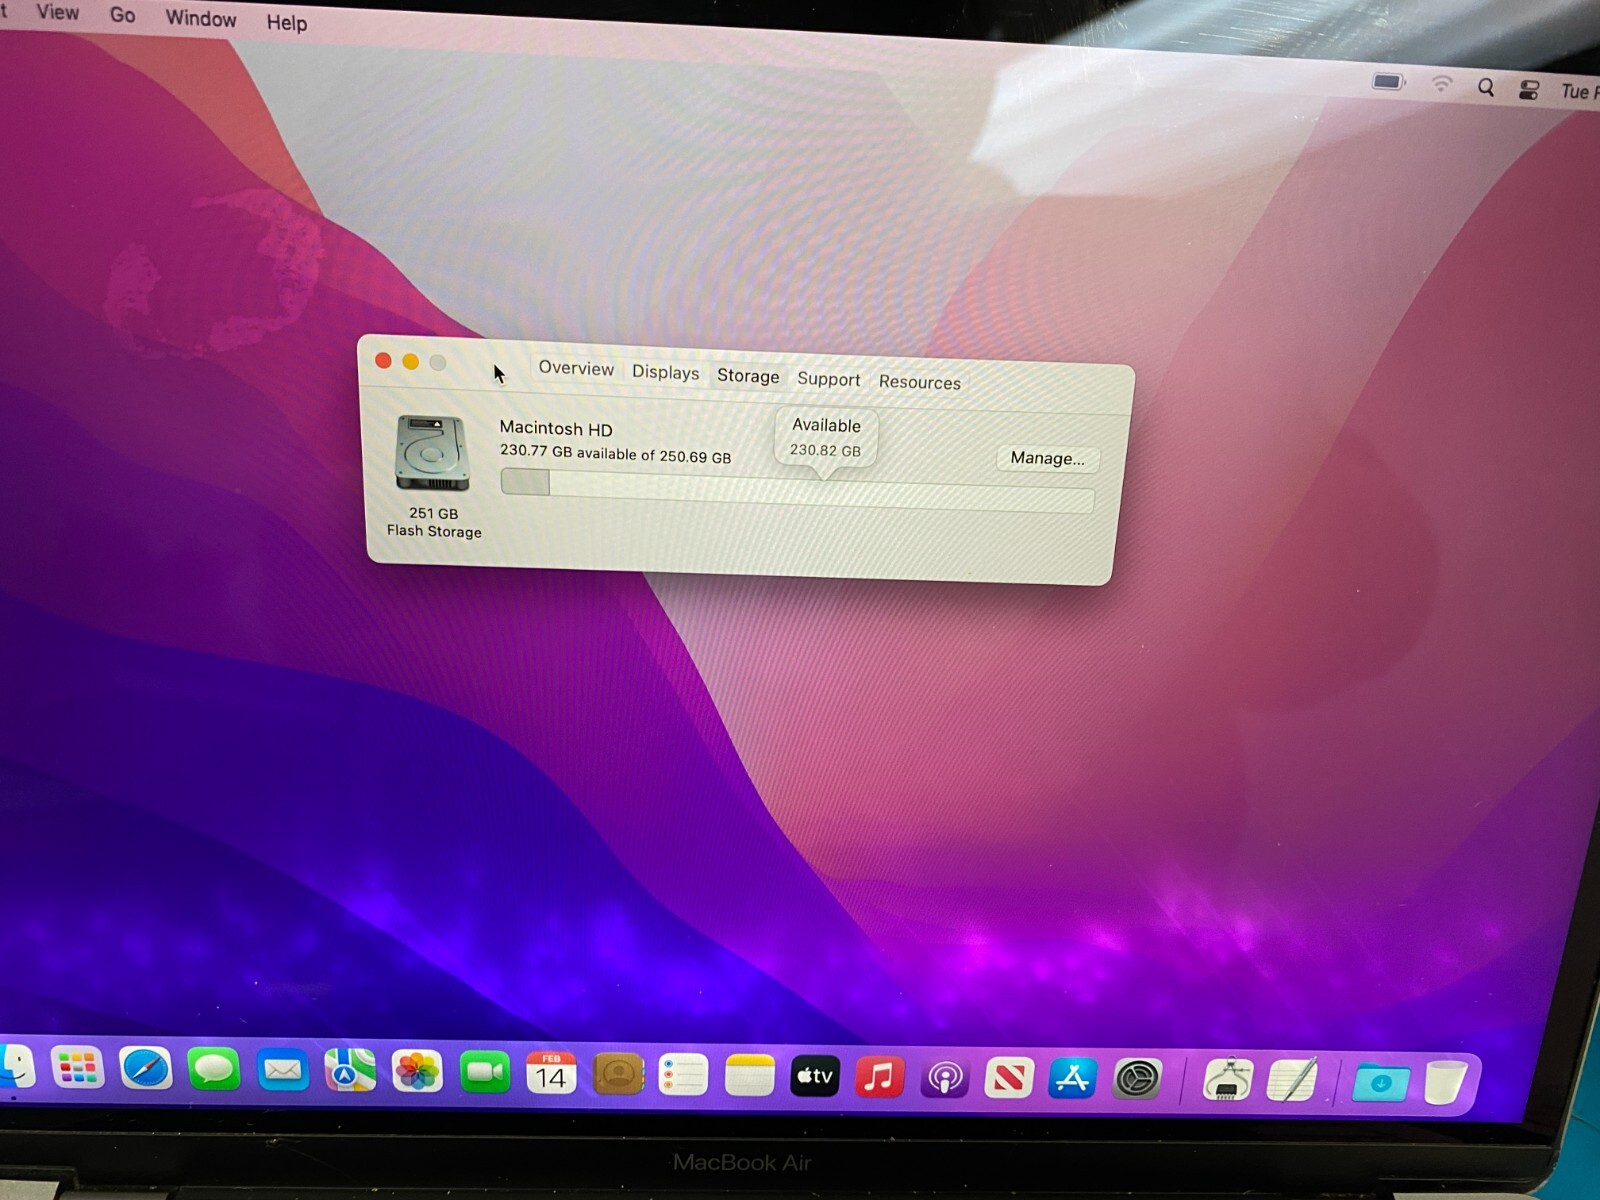This screenshot has width=1600, height=1200.
Task: Open the Calendar app showing Feb 14
Action: tap(551, 1074)
